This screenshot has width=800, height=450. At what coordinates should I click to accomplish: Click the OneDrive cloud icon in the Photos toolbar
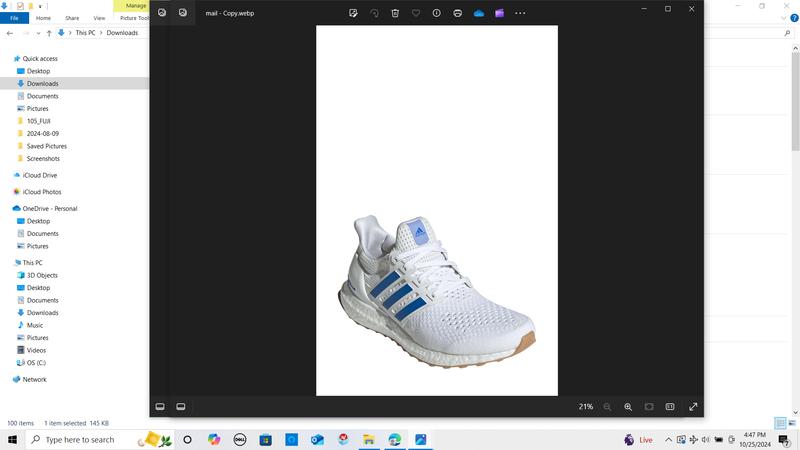click(479, 13)
